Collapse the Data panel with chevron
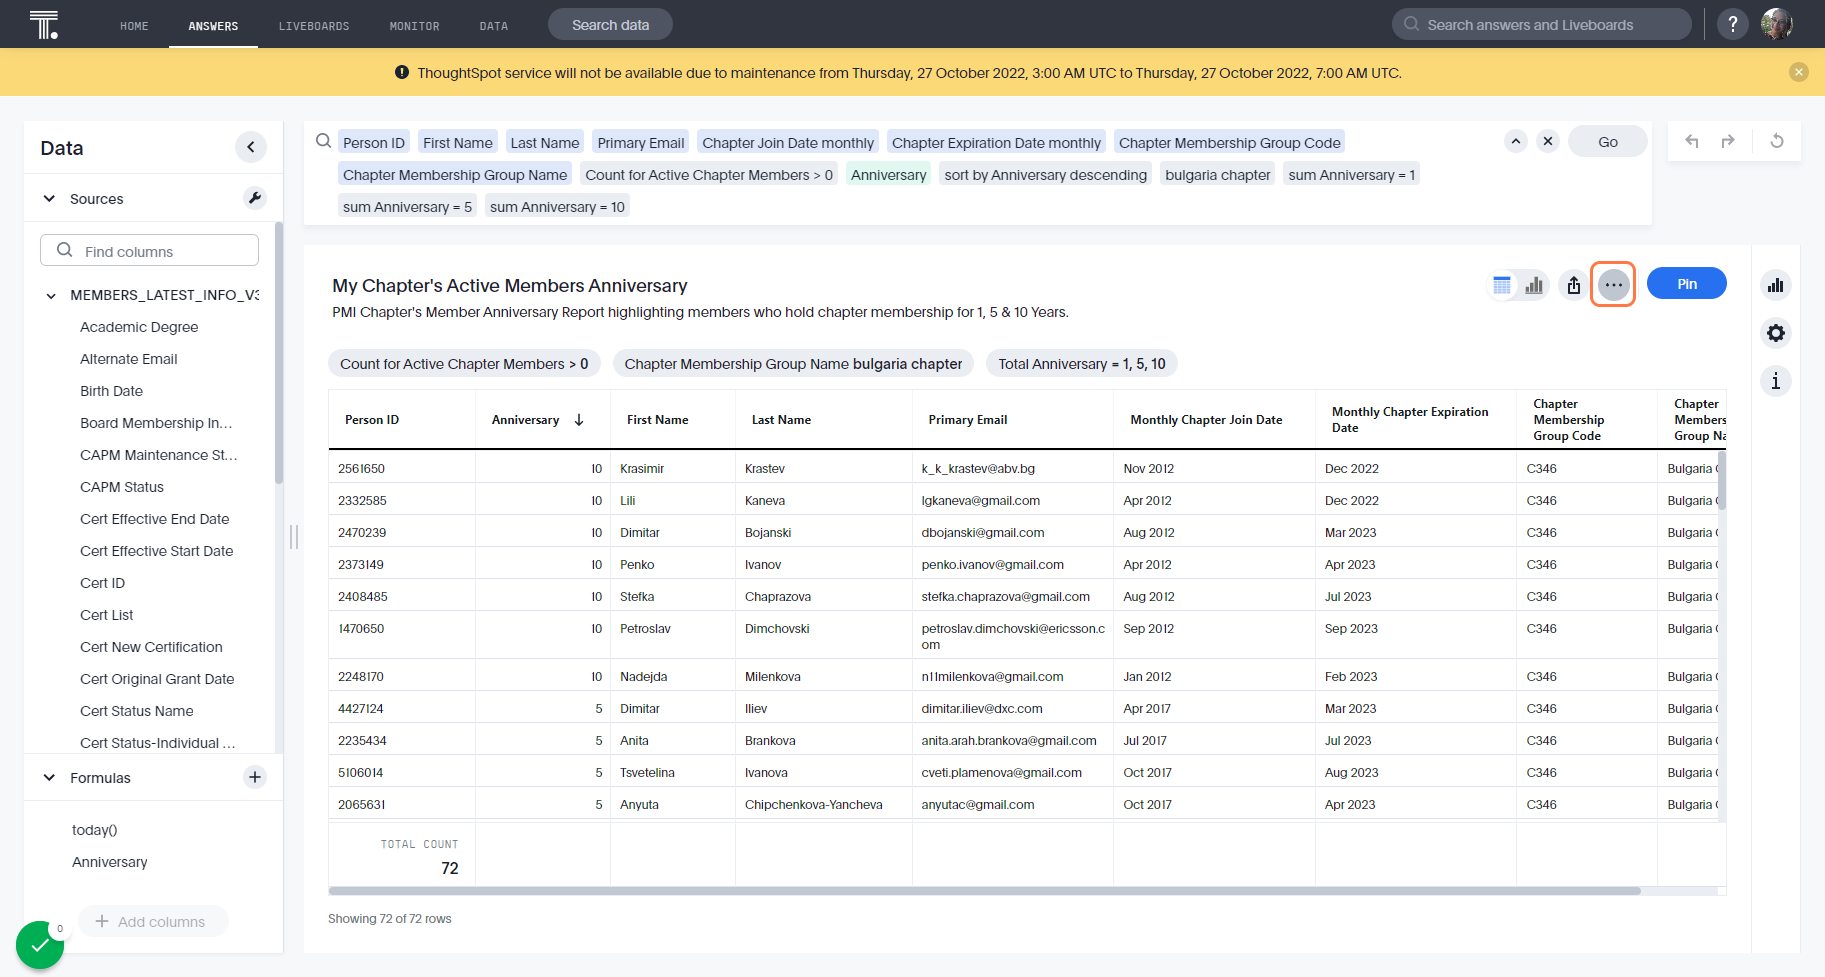The width and height of the screenshot is (1825, 977). (251, 147)
